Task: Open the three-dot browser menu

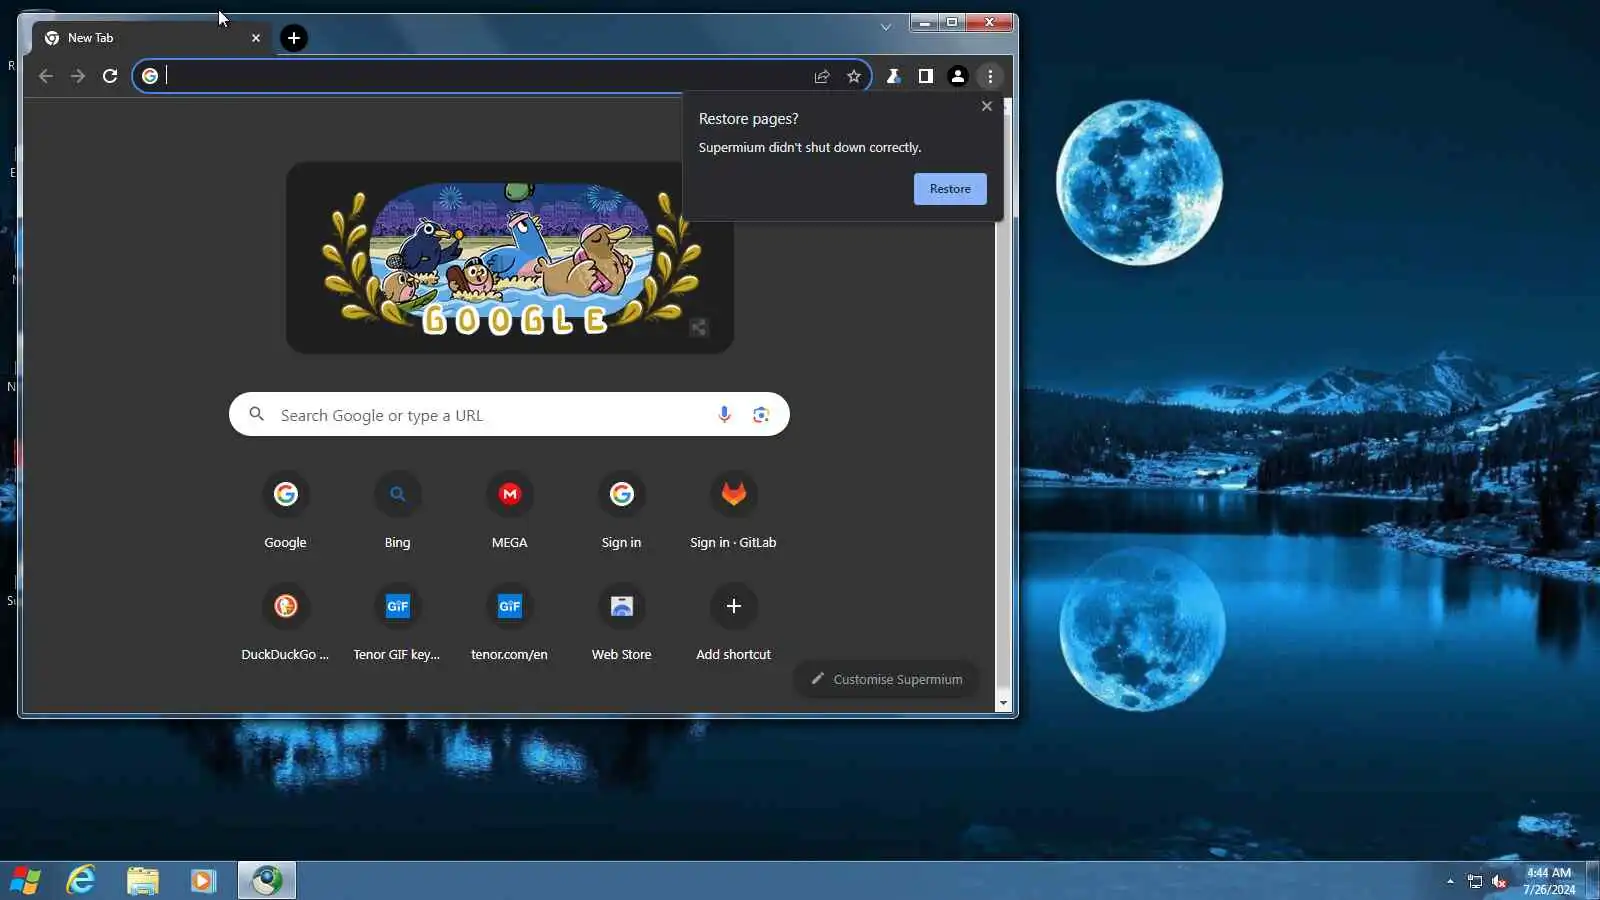Action: click(x=990, y=76)
